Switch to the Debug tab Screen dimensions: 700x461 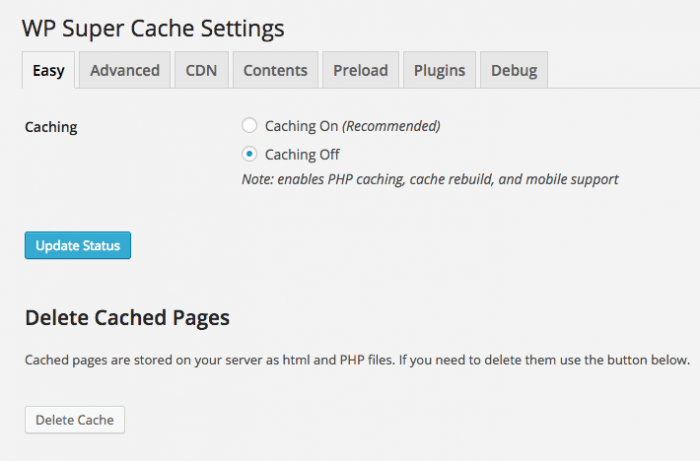click(x=514, y=70)
